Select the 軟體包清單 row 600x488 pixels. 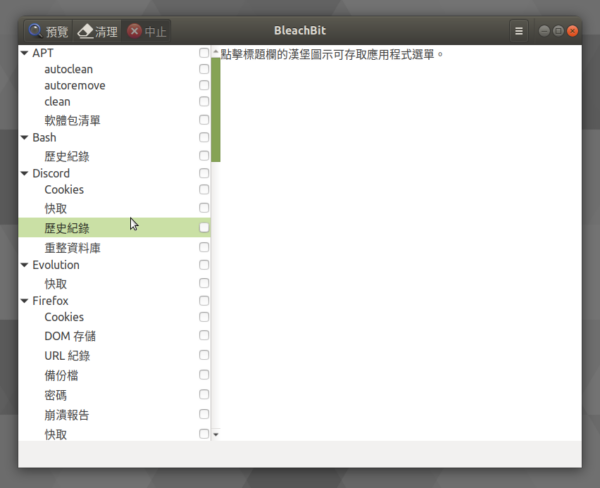pyautogui.click(x=114, y=120)
